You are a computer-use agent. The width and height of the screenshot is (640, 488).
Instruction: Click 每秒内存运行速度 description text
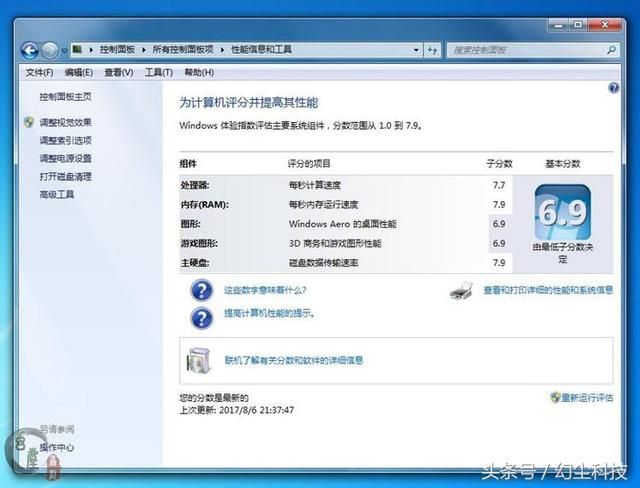pyautogui.click(x=323, y=204)
